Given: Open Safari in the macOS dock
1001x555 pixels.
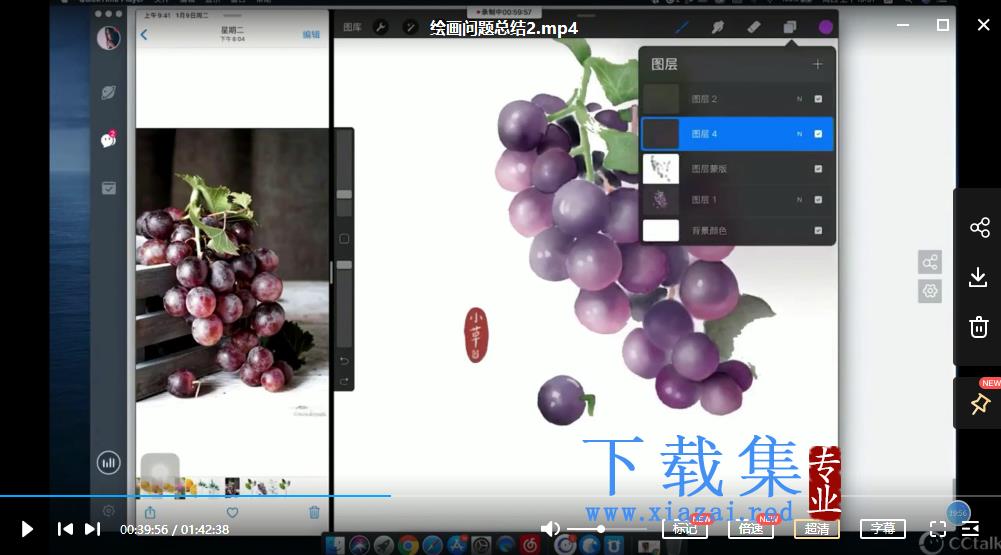Looking at the screenshot, I should [432, 545].
